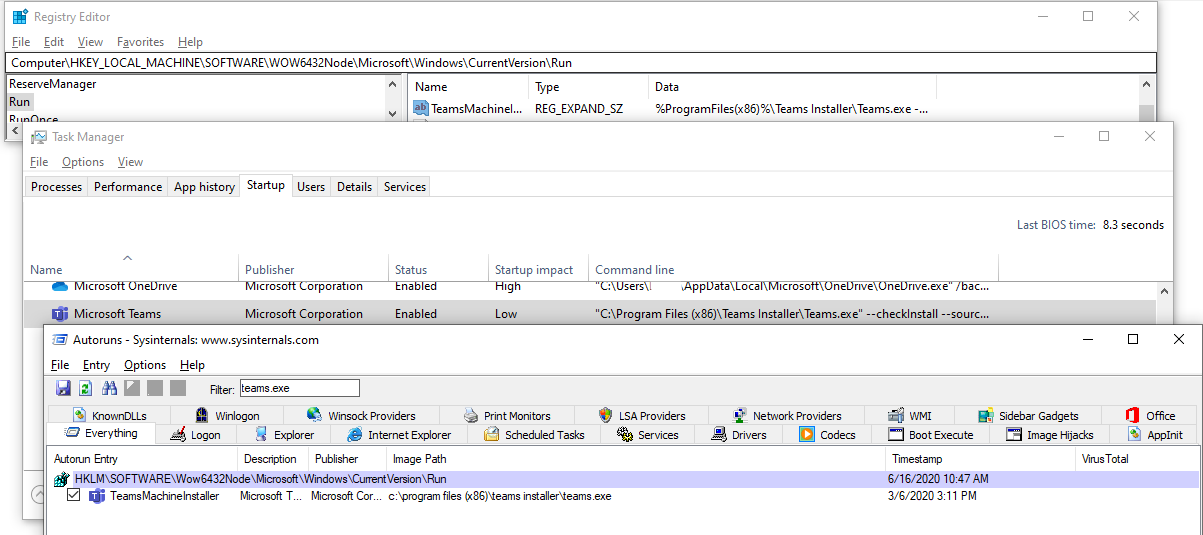Open the AppInit tab

[x=1156, y=434]
